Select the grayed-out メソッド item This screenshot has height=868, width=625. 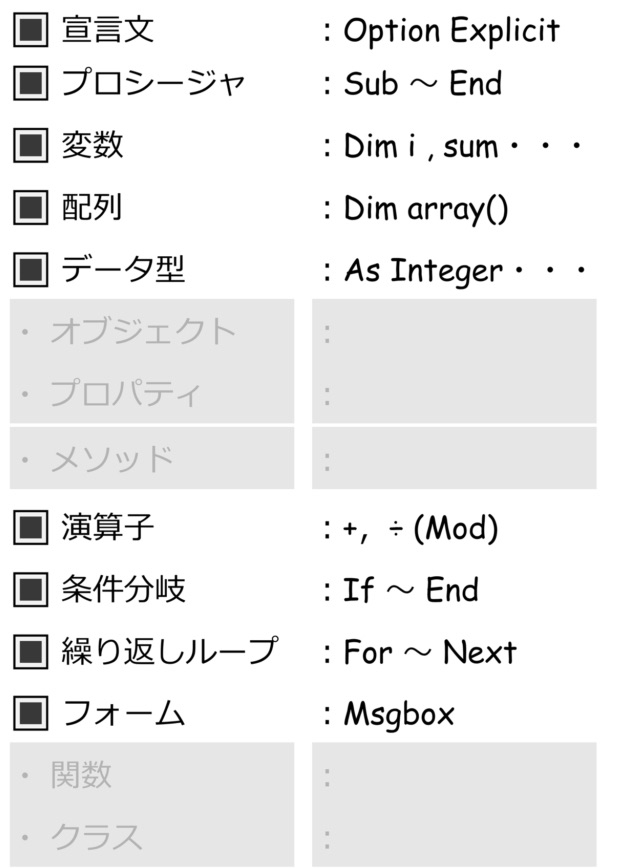[112, 459]
